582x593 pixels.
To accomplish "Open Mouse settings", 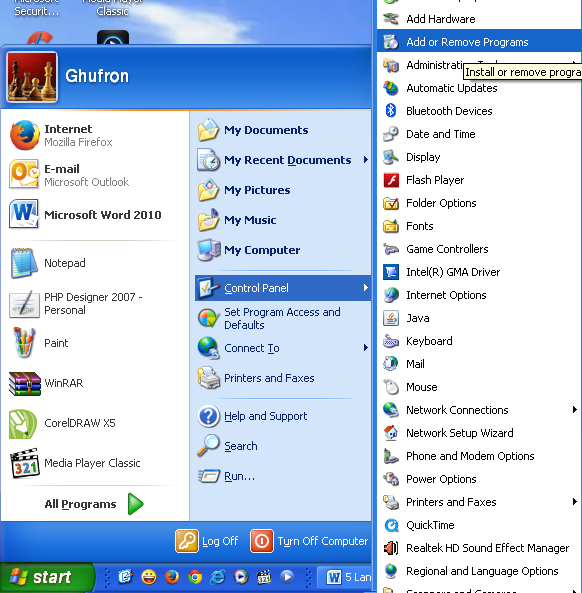I will tap(479, 387).
